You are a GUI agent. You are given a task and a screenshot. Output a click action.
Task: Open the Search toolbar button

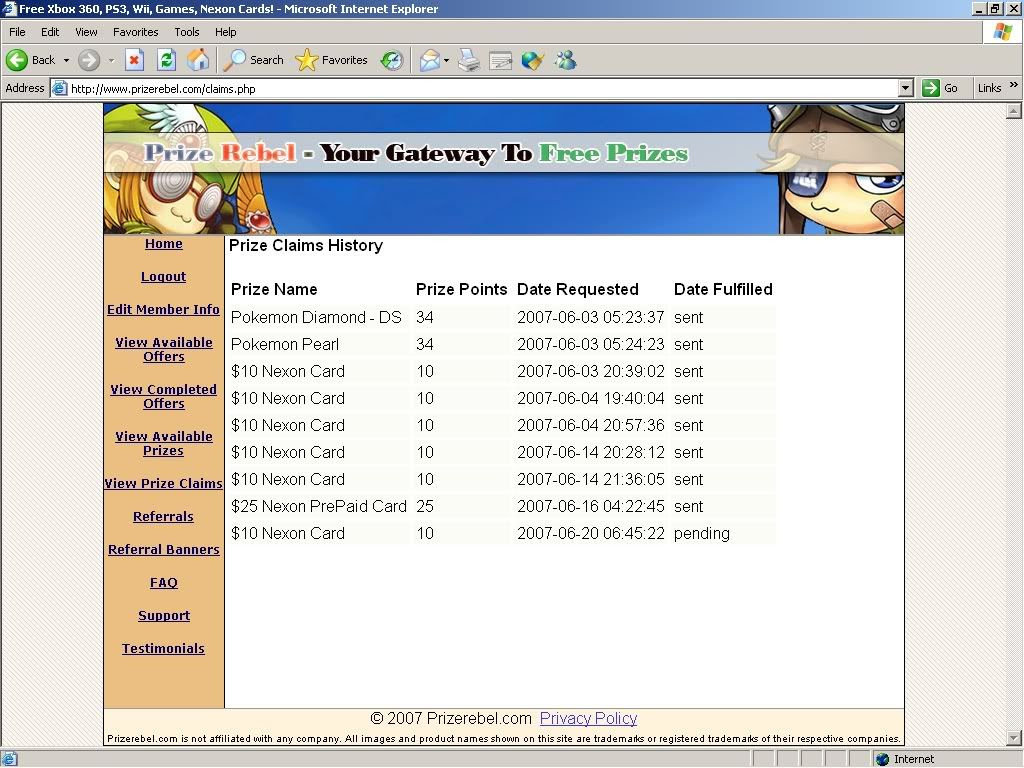click(x=253, y=60)
